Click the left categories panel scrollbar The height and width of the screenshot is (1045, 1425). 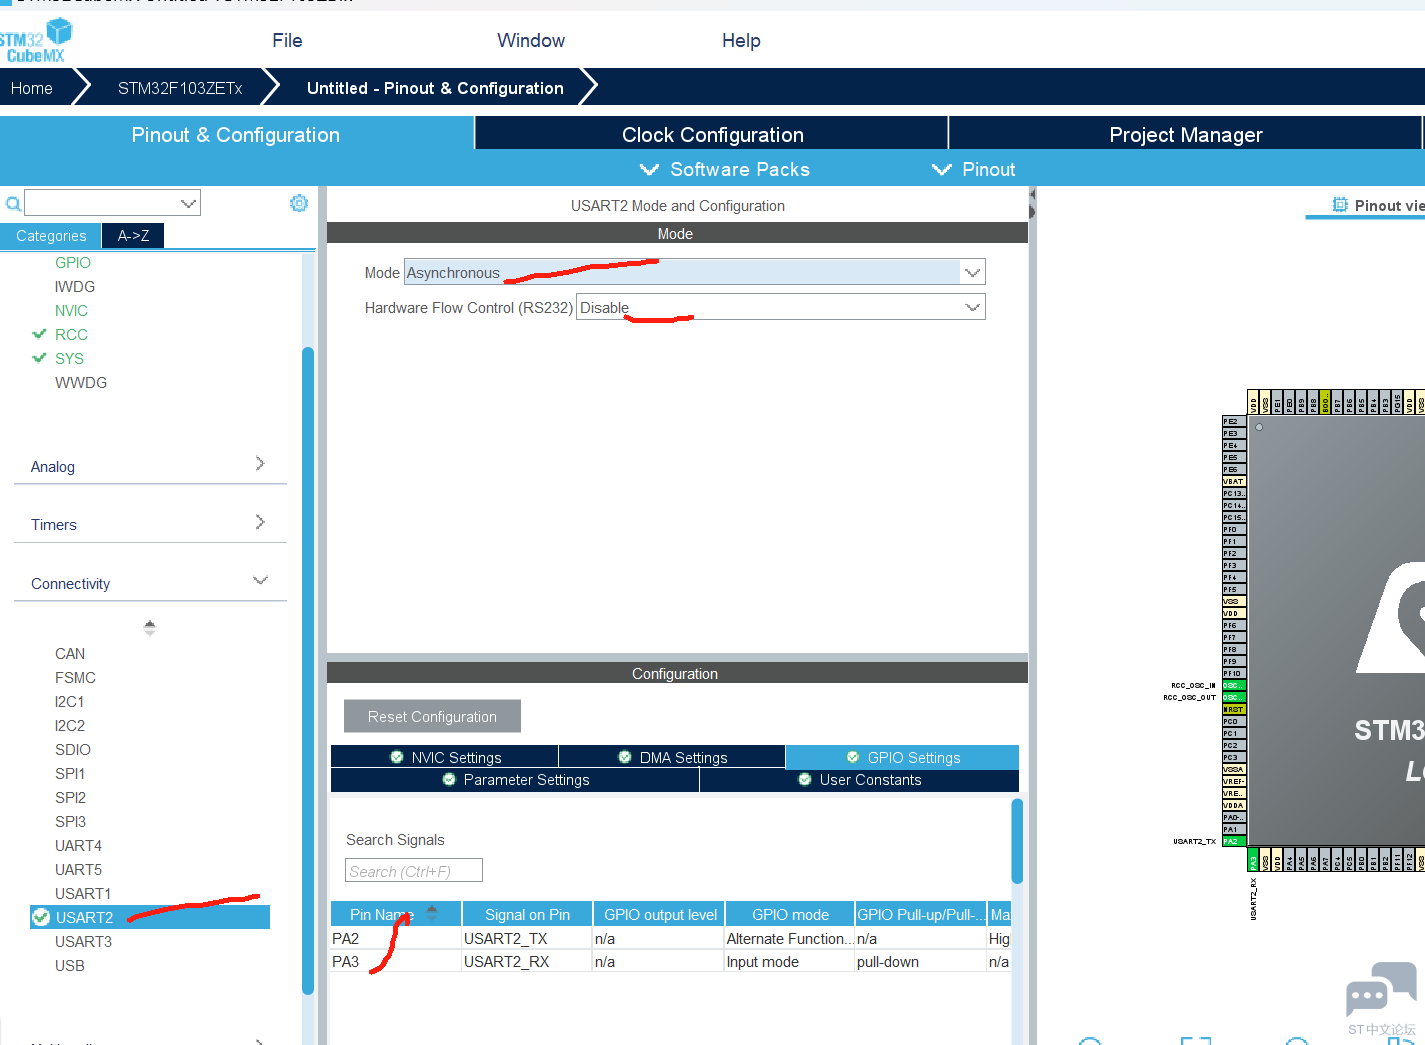308,670
